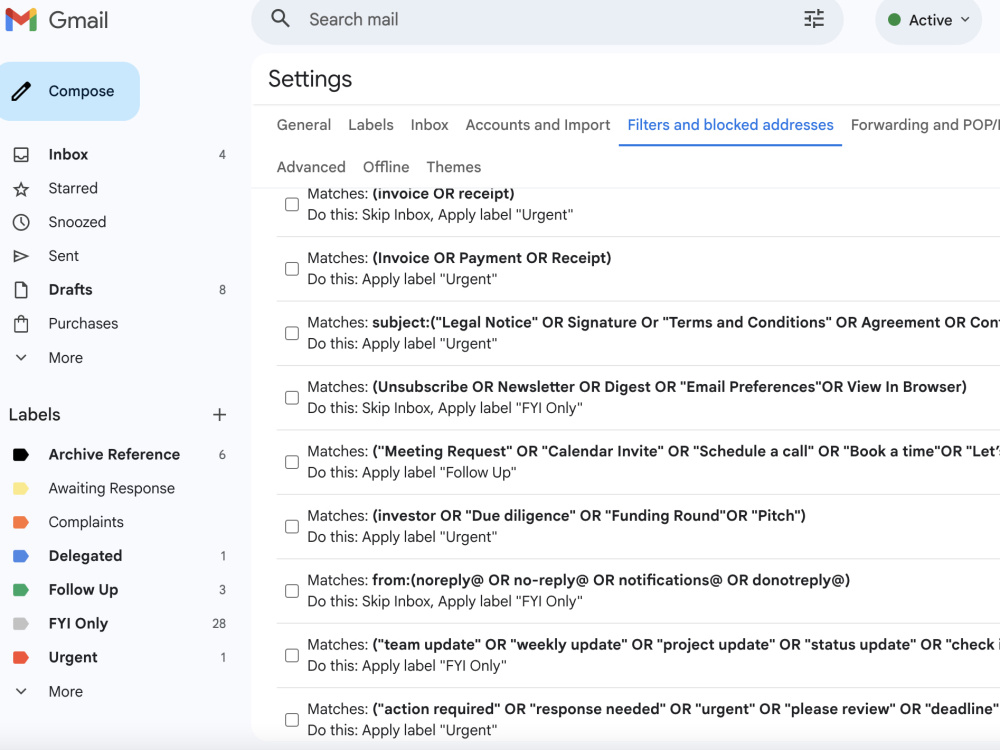This screenshot has width=1000, height=750.
Task: Open the Labels settings tab
Action: [x=371, y=125]
